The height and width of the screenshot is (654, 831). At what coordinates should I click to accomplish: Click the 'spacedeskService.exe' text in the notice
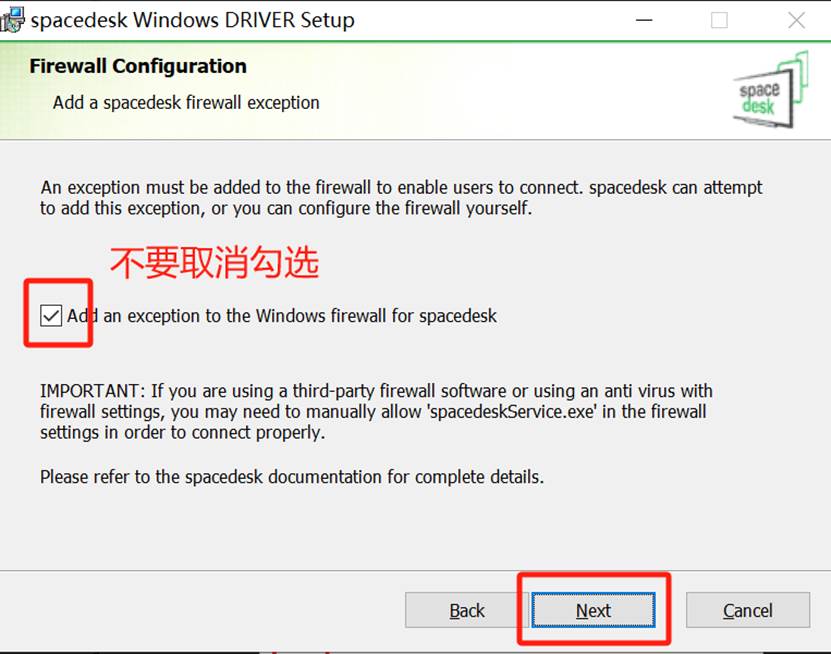point(511,412)
